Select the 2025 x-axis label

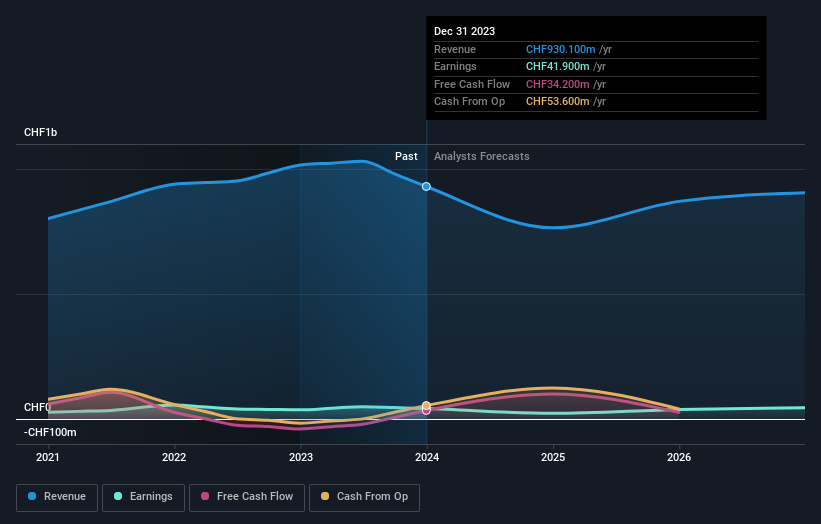553,457
